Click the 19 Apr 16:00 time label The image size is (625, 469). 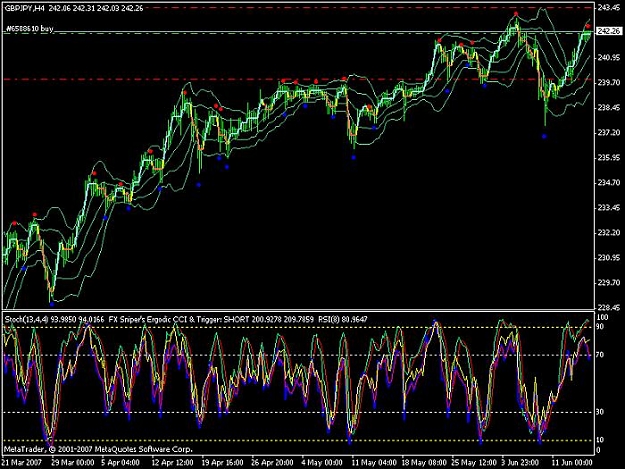(222, 463)
